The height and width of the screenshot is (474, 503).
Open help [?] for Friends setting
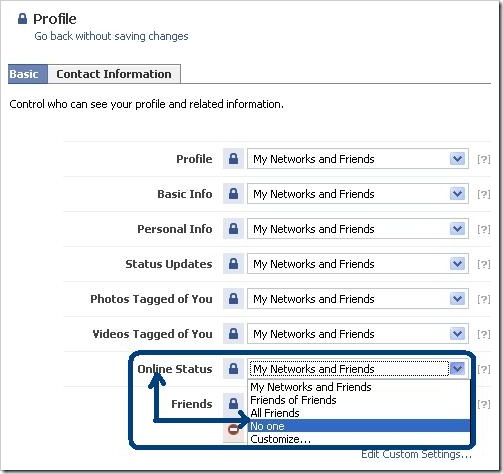tap(483, 404)
